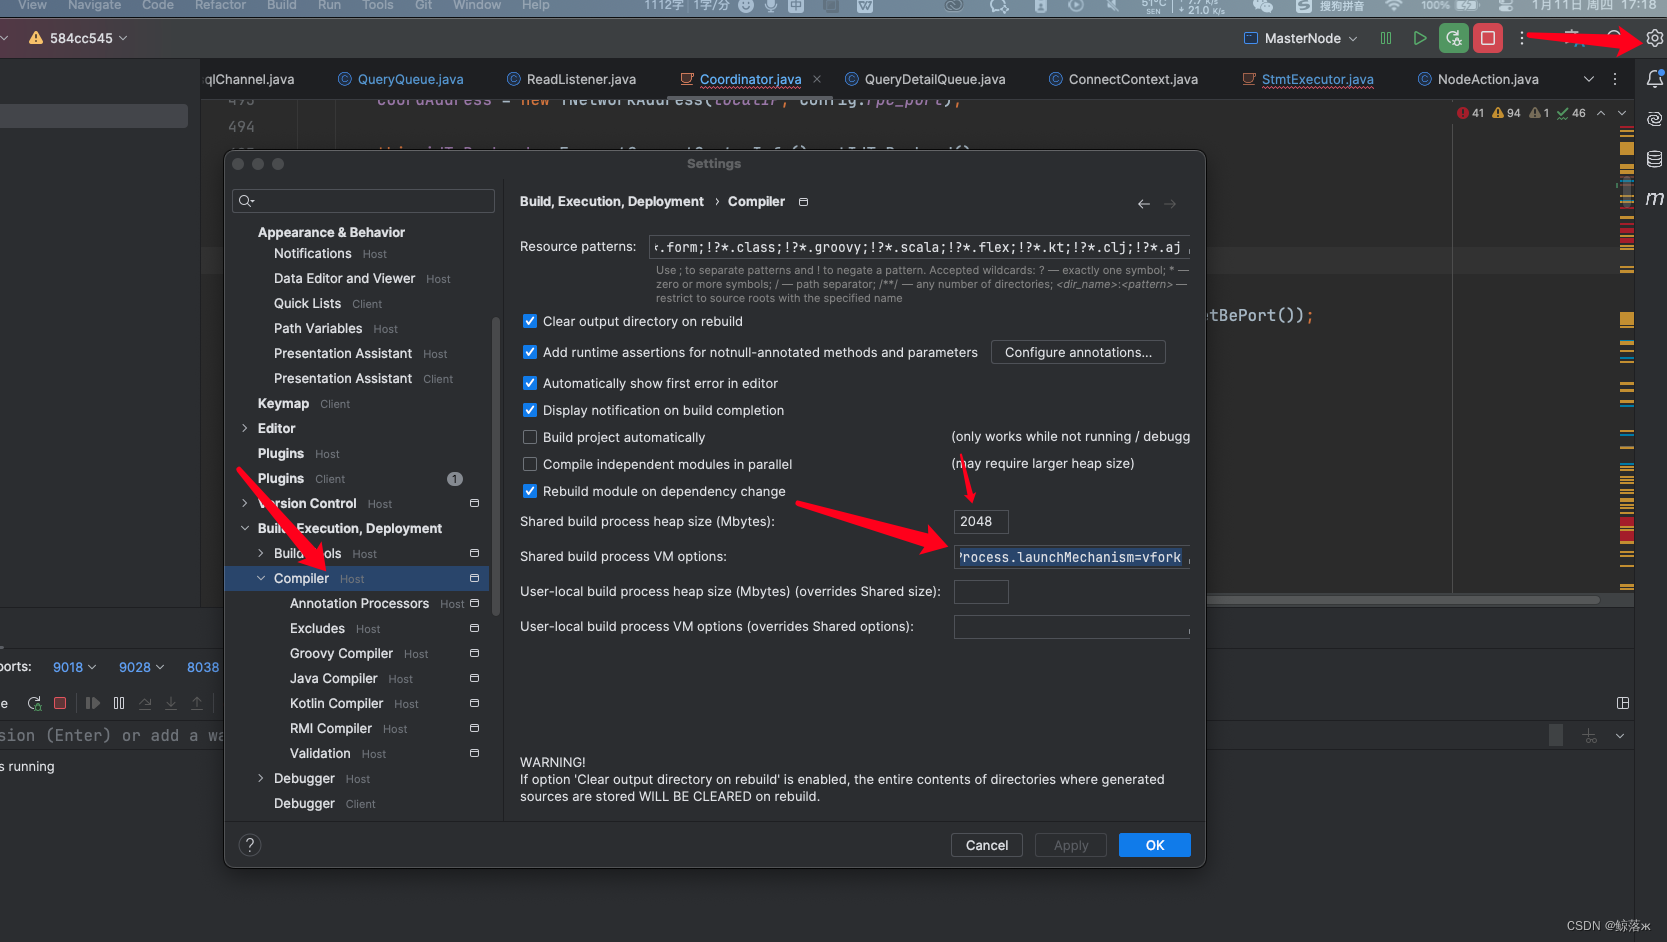Open the 9018 port dropdown
The image size is (1667, 942).
coord(75,667)
